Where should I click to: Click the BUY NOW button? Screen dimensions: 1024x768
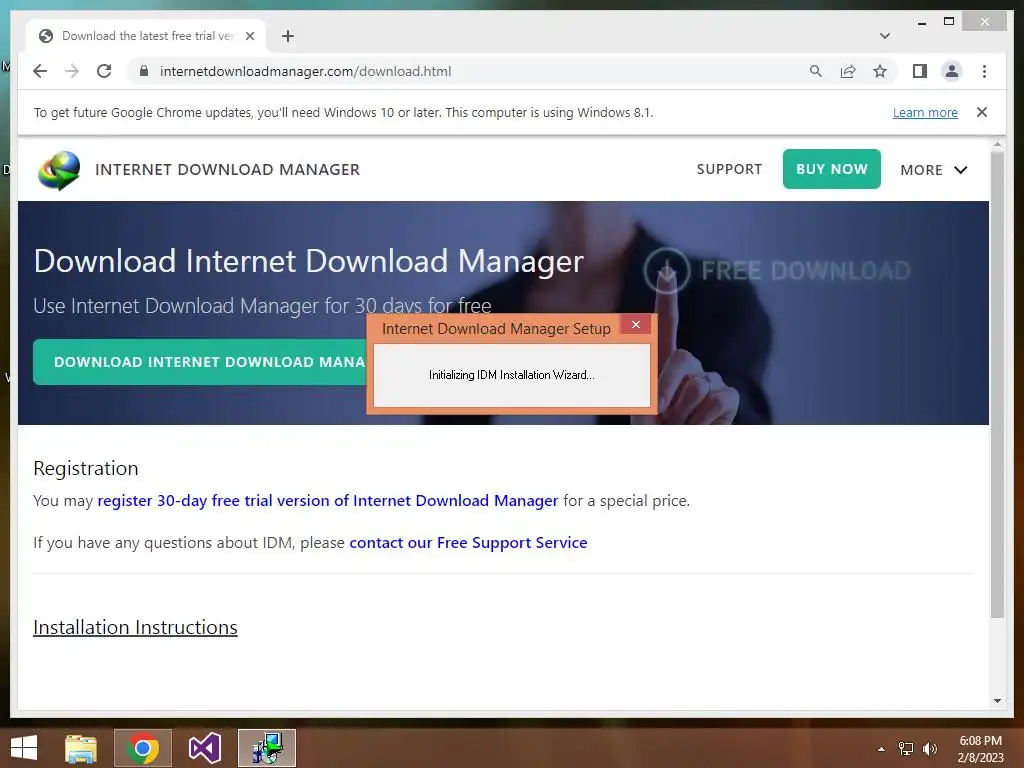[831, 169]
